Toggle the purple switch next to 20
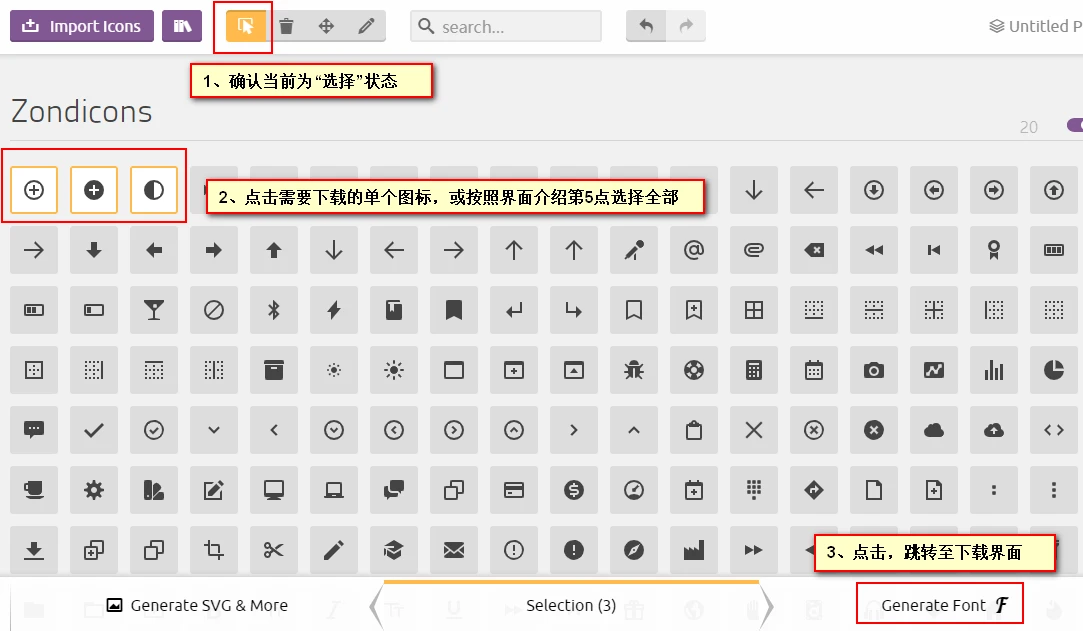Viewport: 1083px width, 631px height. (1075, 125)
